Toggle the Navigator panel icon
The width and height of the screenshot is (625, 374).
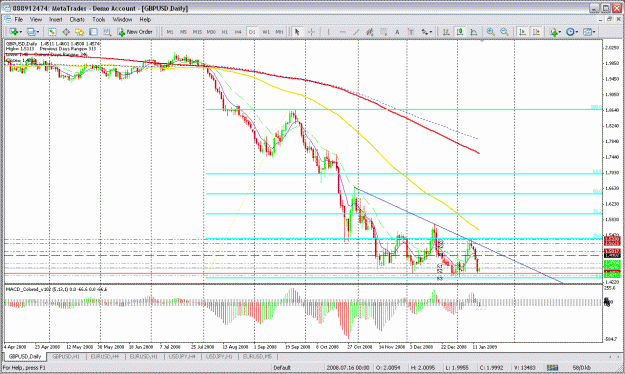(79, 32)
